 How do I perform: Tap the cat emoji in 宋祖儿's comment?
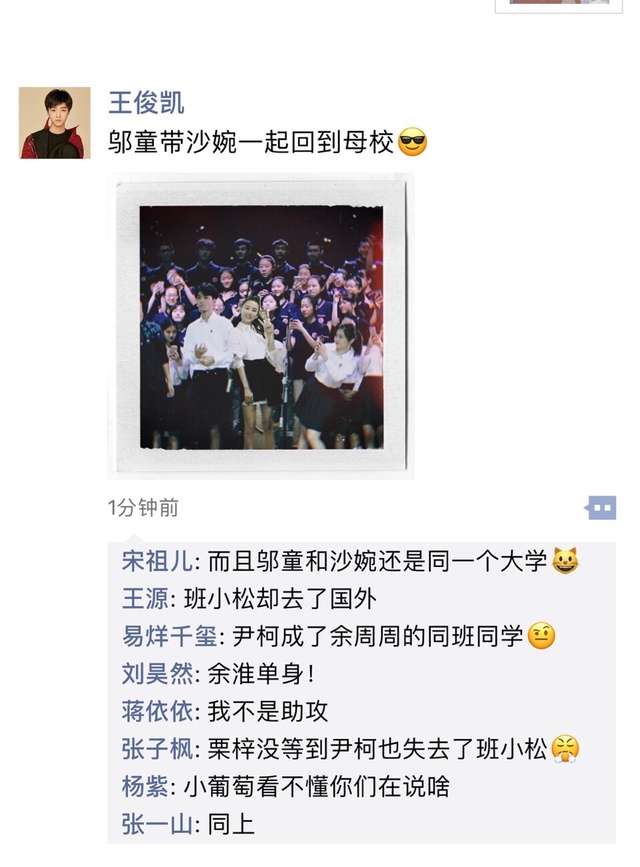pyautogui.click(x=565, y=561)
